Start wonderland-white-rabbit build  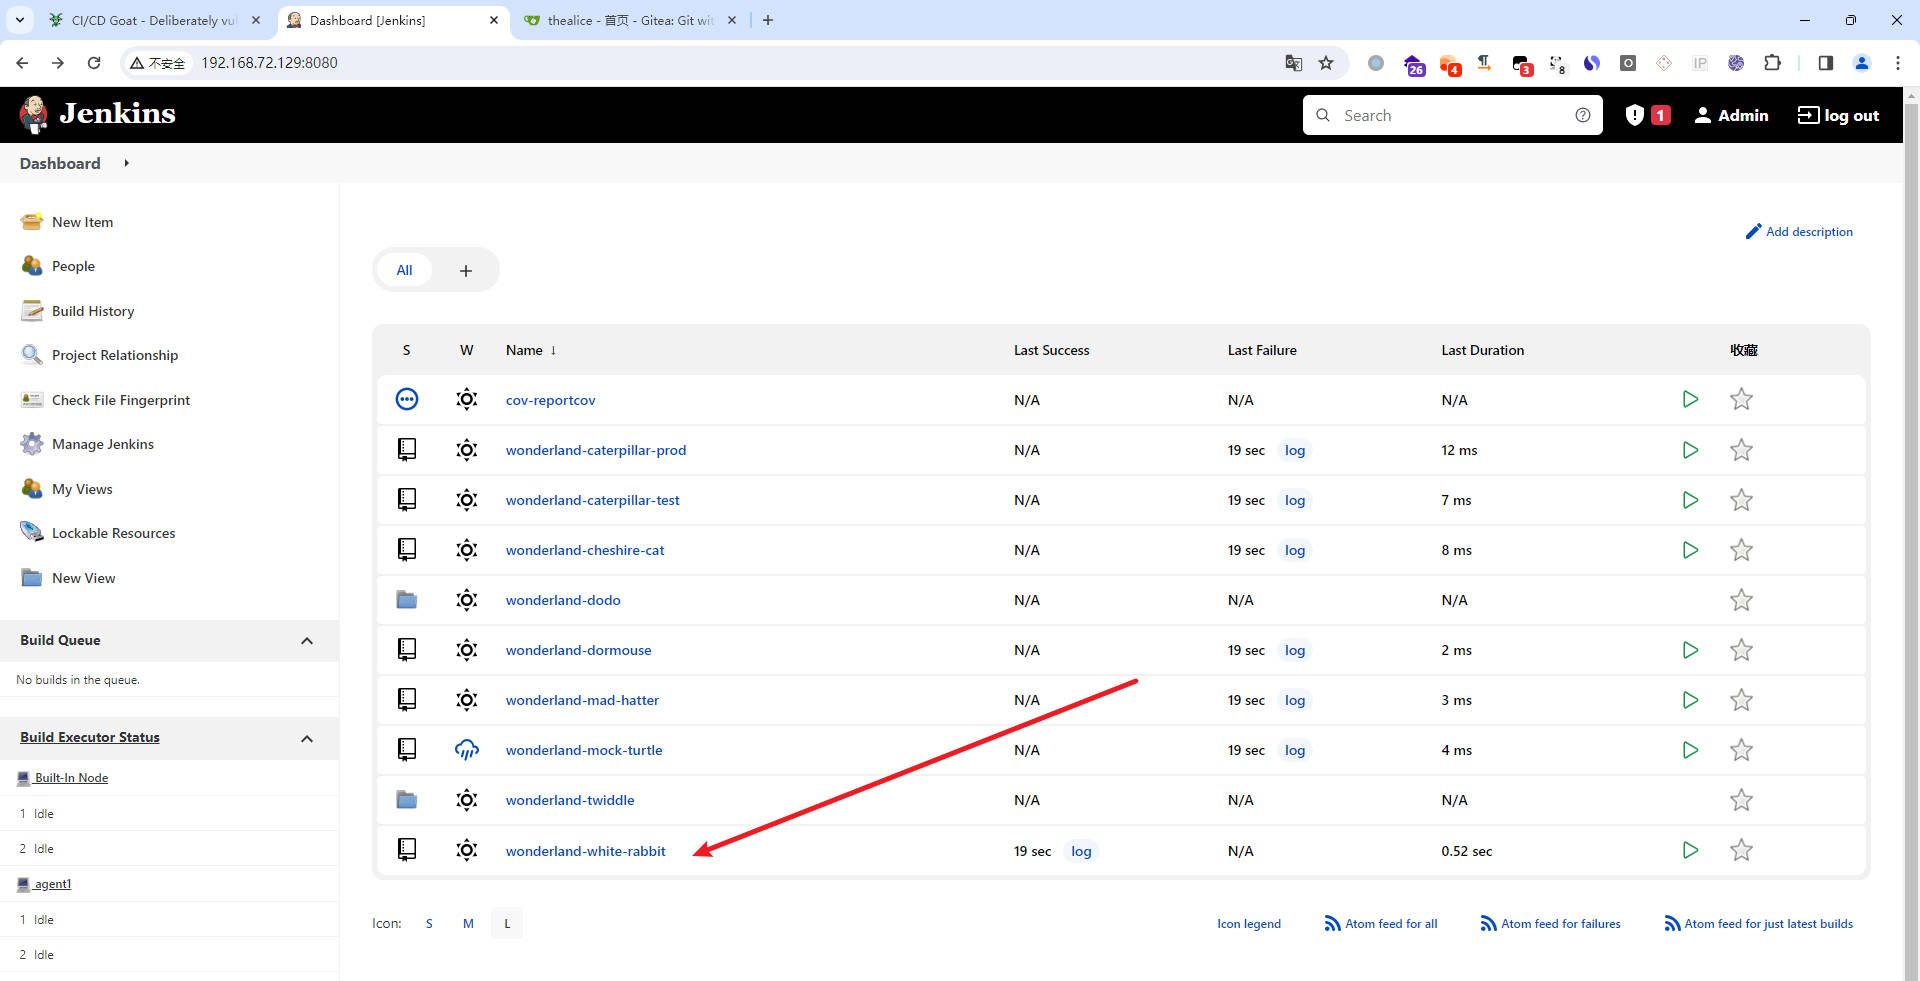[1690, 850]
